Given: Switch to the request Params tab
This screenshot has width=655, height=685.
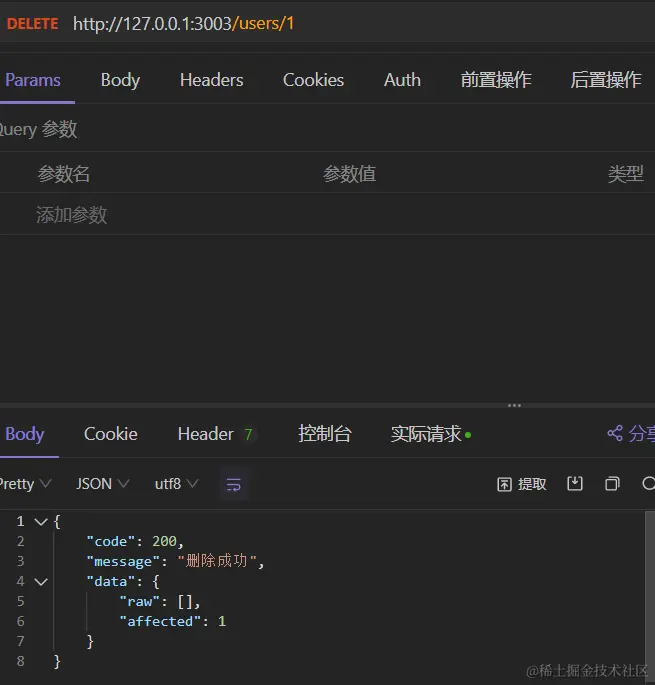Looking at the screenshot, I should [x=33, y=80].
